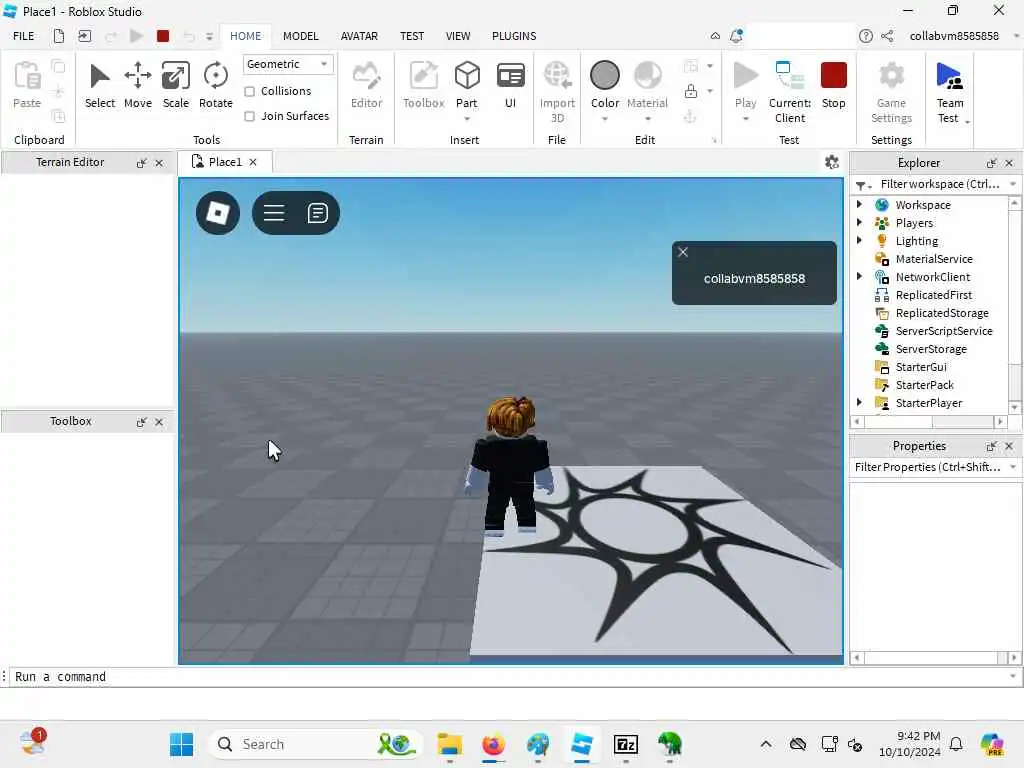Open the chat icon in viewport
Screen dimensions: 1024x768
(x=317, y=213)
